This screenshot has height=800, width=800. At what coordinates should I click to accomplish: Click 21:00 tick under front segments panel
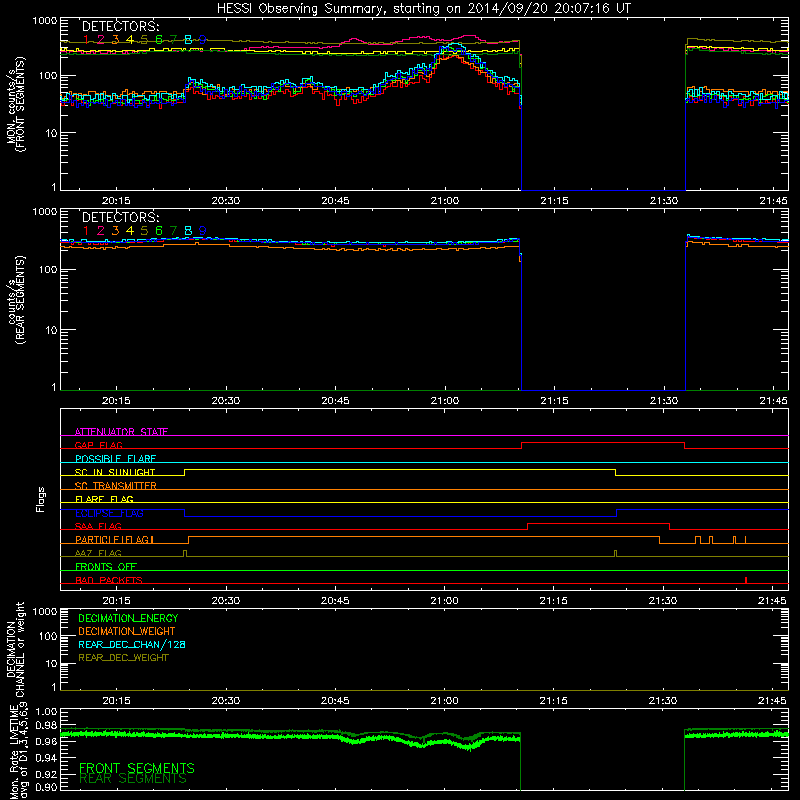[445, 201]
